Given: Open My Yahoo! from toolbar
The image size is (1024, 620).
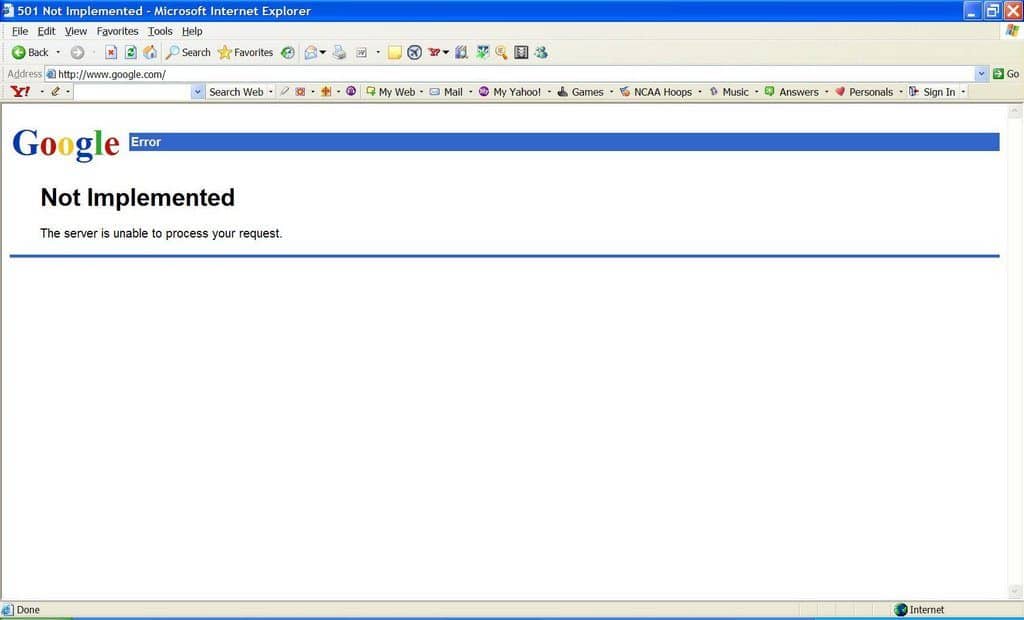Looking at the screenshot, I should pos(510,91).
